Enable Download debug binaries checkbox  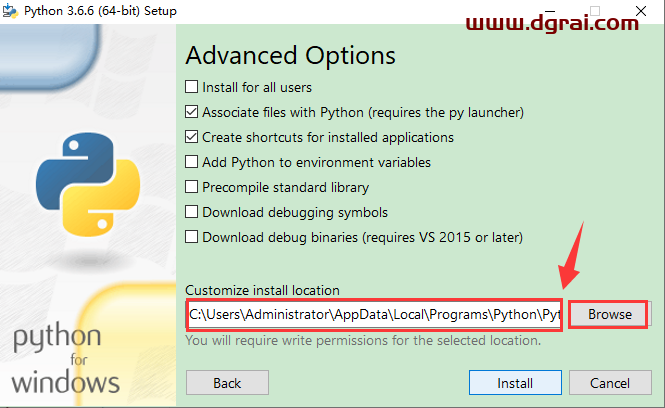191,237
